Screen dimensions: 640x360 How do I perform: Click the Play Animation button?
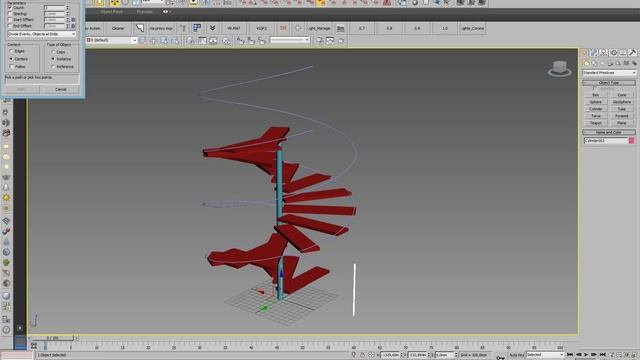point(586,355)
